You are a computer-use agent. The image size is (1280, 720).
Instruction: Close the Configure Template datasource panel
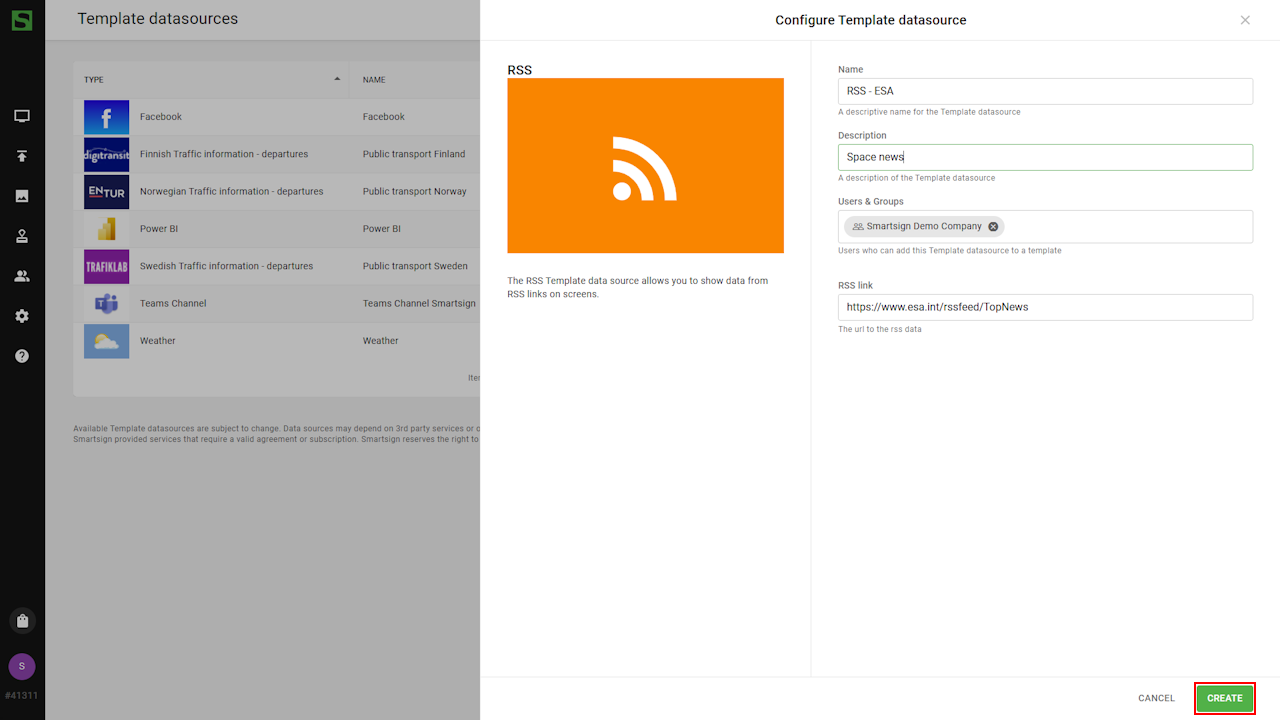[1245, 20]
